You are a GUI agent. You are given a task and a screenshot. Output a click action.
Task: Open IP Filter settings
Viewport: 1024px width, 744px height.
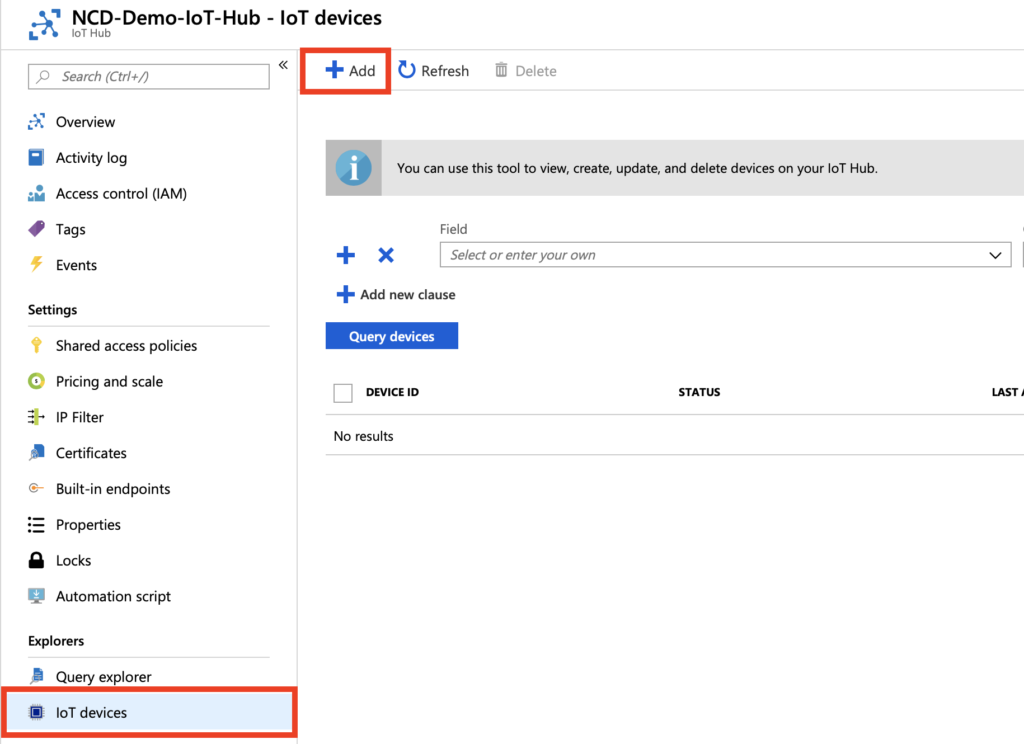80,417
